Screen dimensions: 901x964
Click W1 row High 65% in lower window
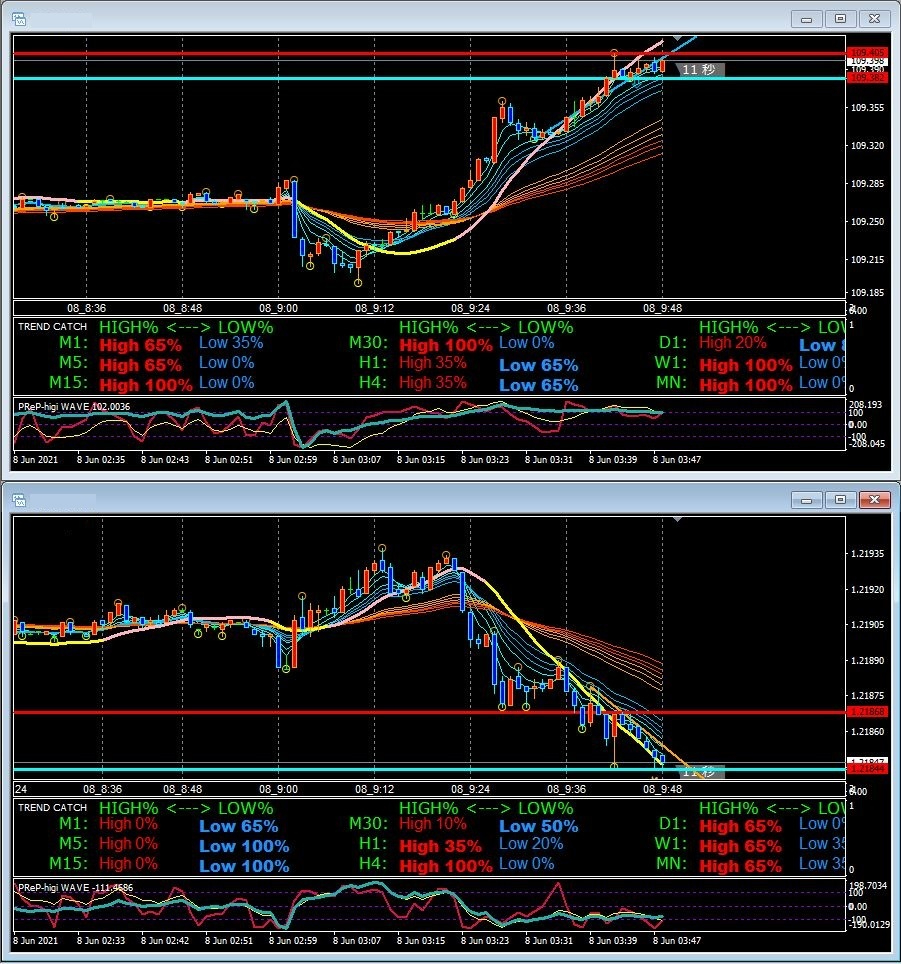(741, 846)
